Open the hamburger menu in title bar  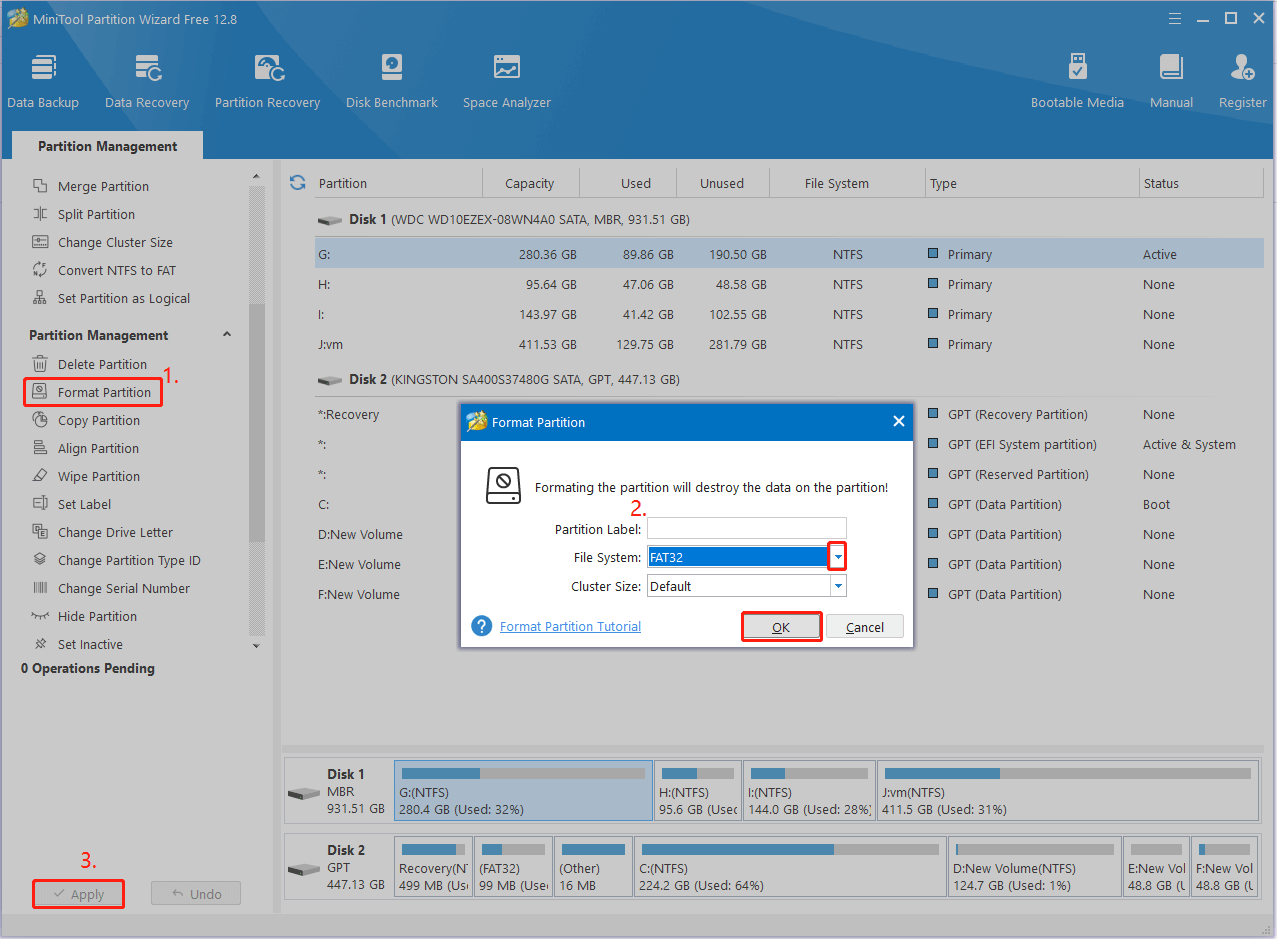(1174, 19)
